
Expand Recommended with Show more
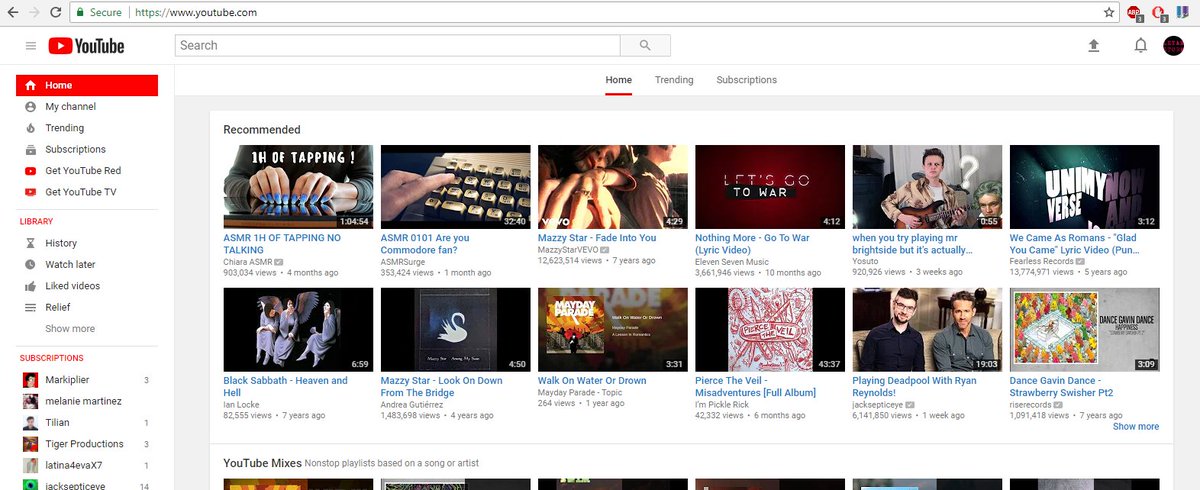point(1136,427)
